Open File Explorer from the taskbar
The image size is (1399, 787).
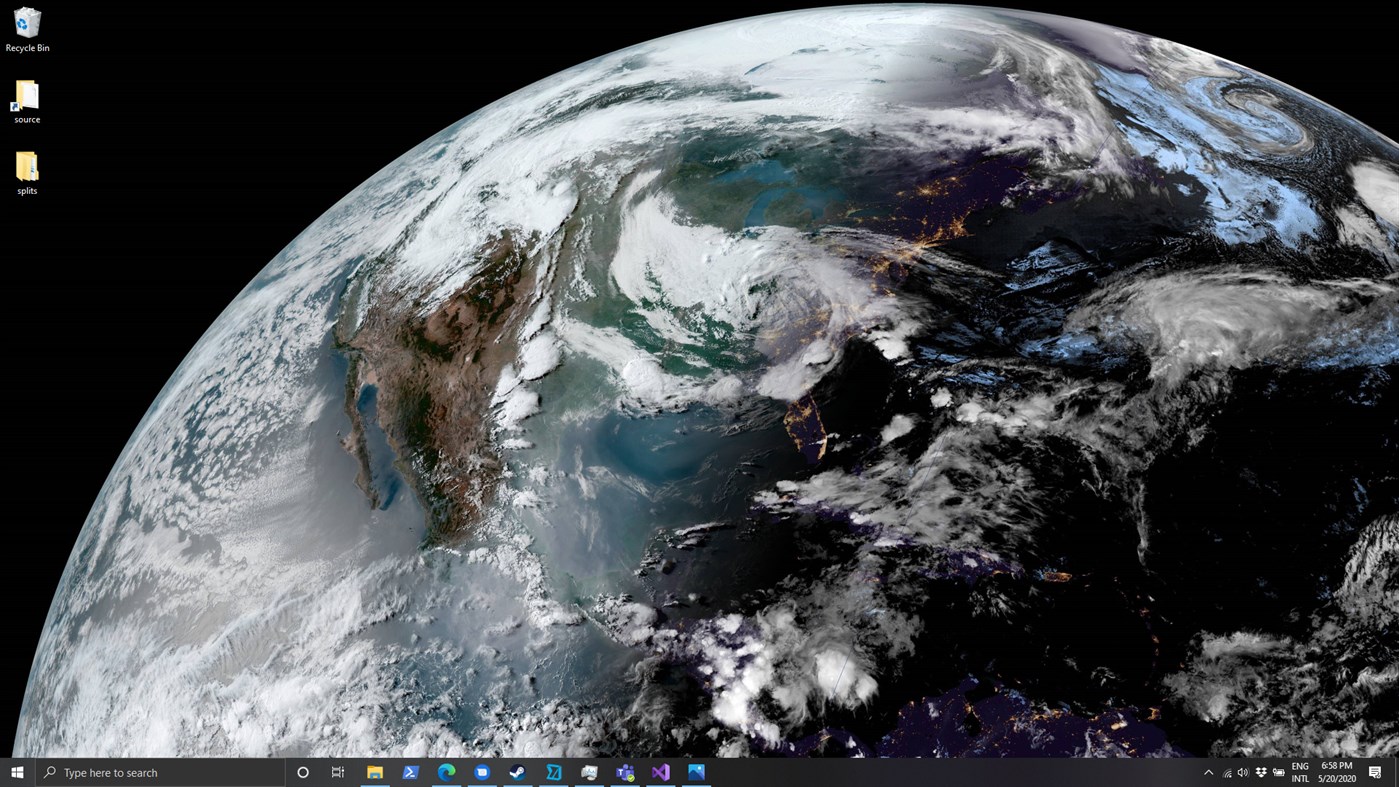coord(375,772)
